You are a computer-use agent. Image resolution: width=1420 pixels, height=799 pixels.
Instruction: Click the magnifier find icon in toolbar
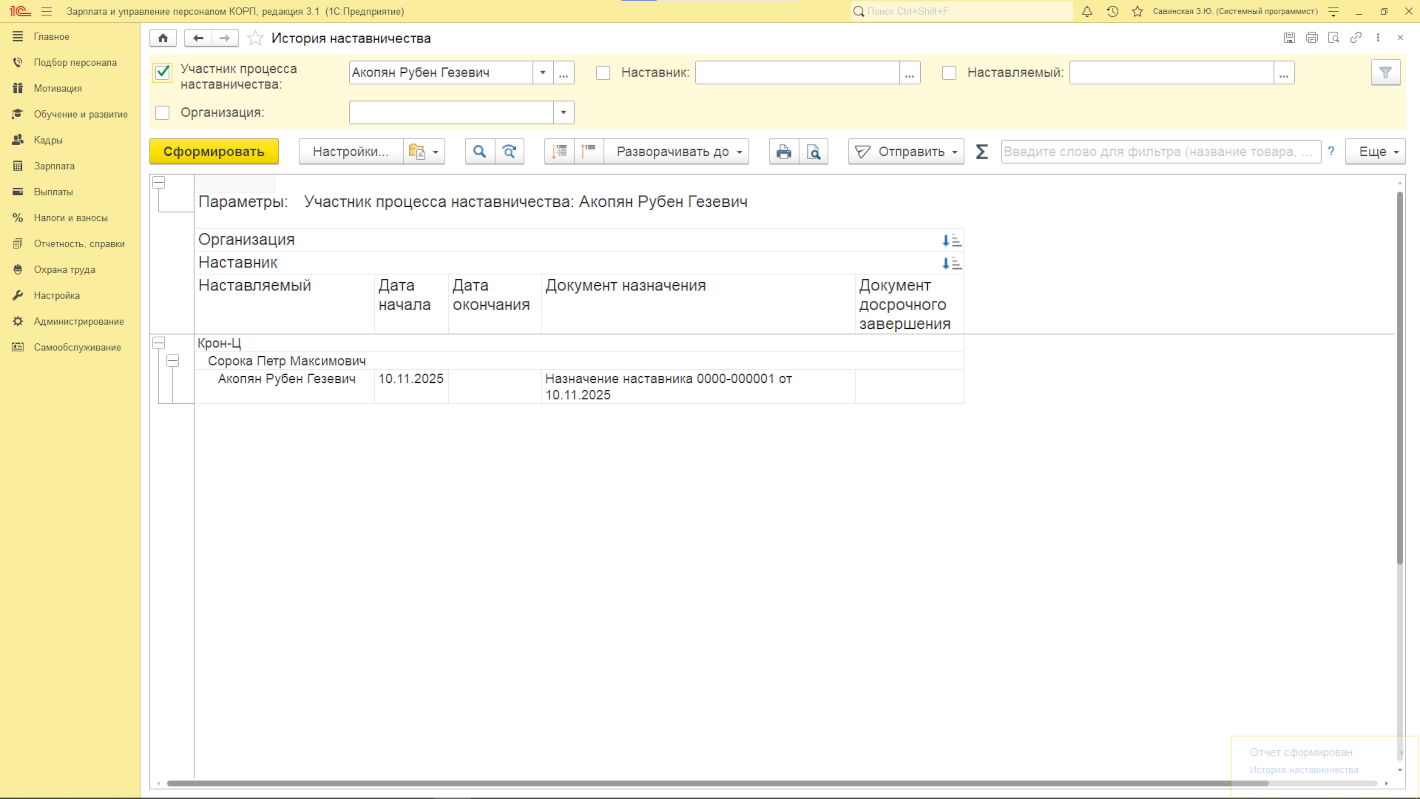pos(480,152)
